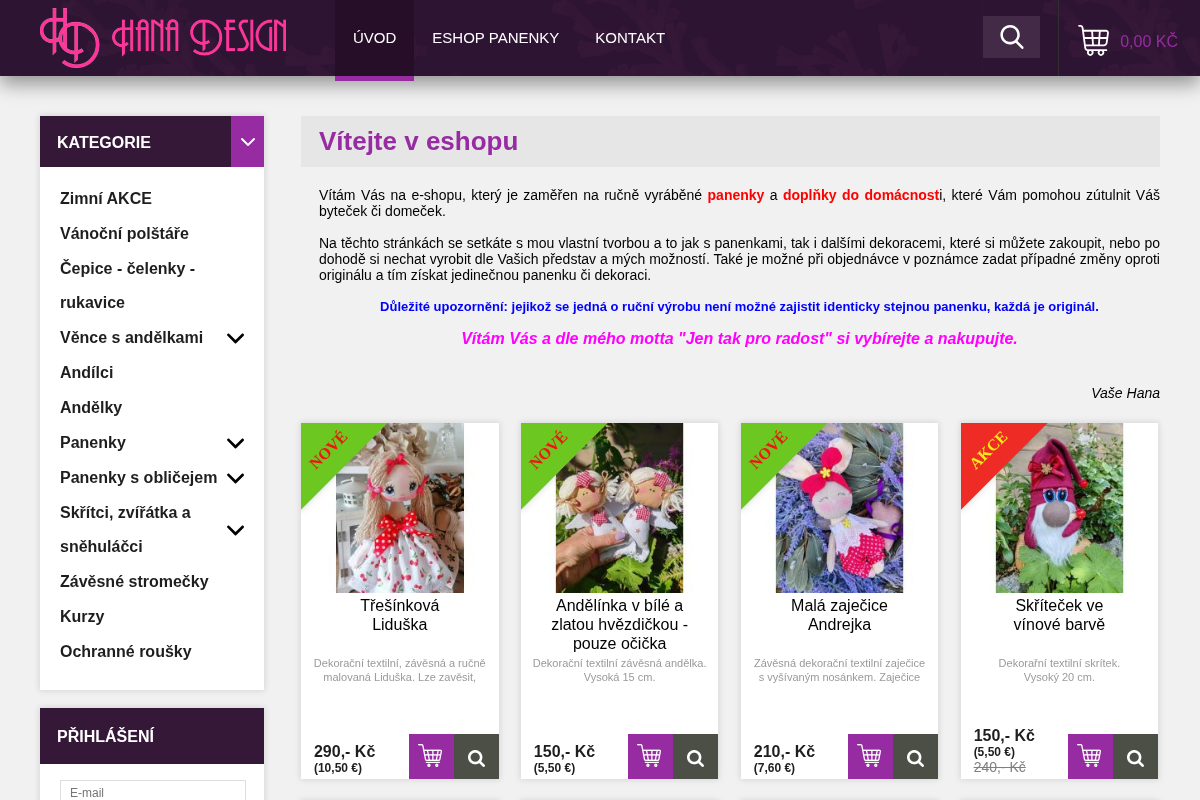Open Třešínková Liduška product photo
1200x800 pixels.
(x=400, y=508)
